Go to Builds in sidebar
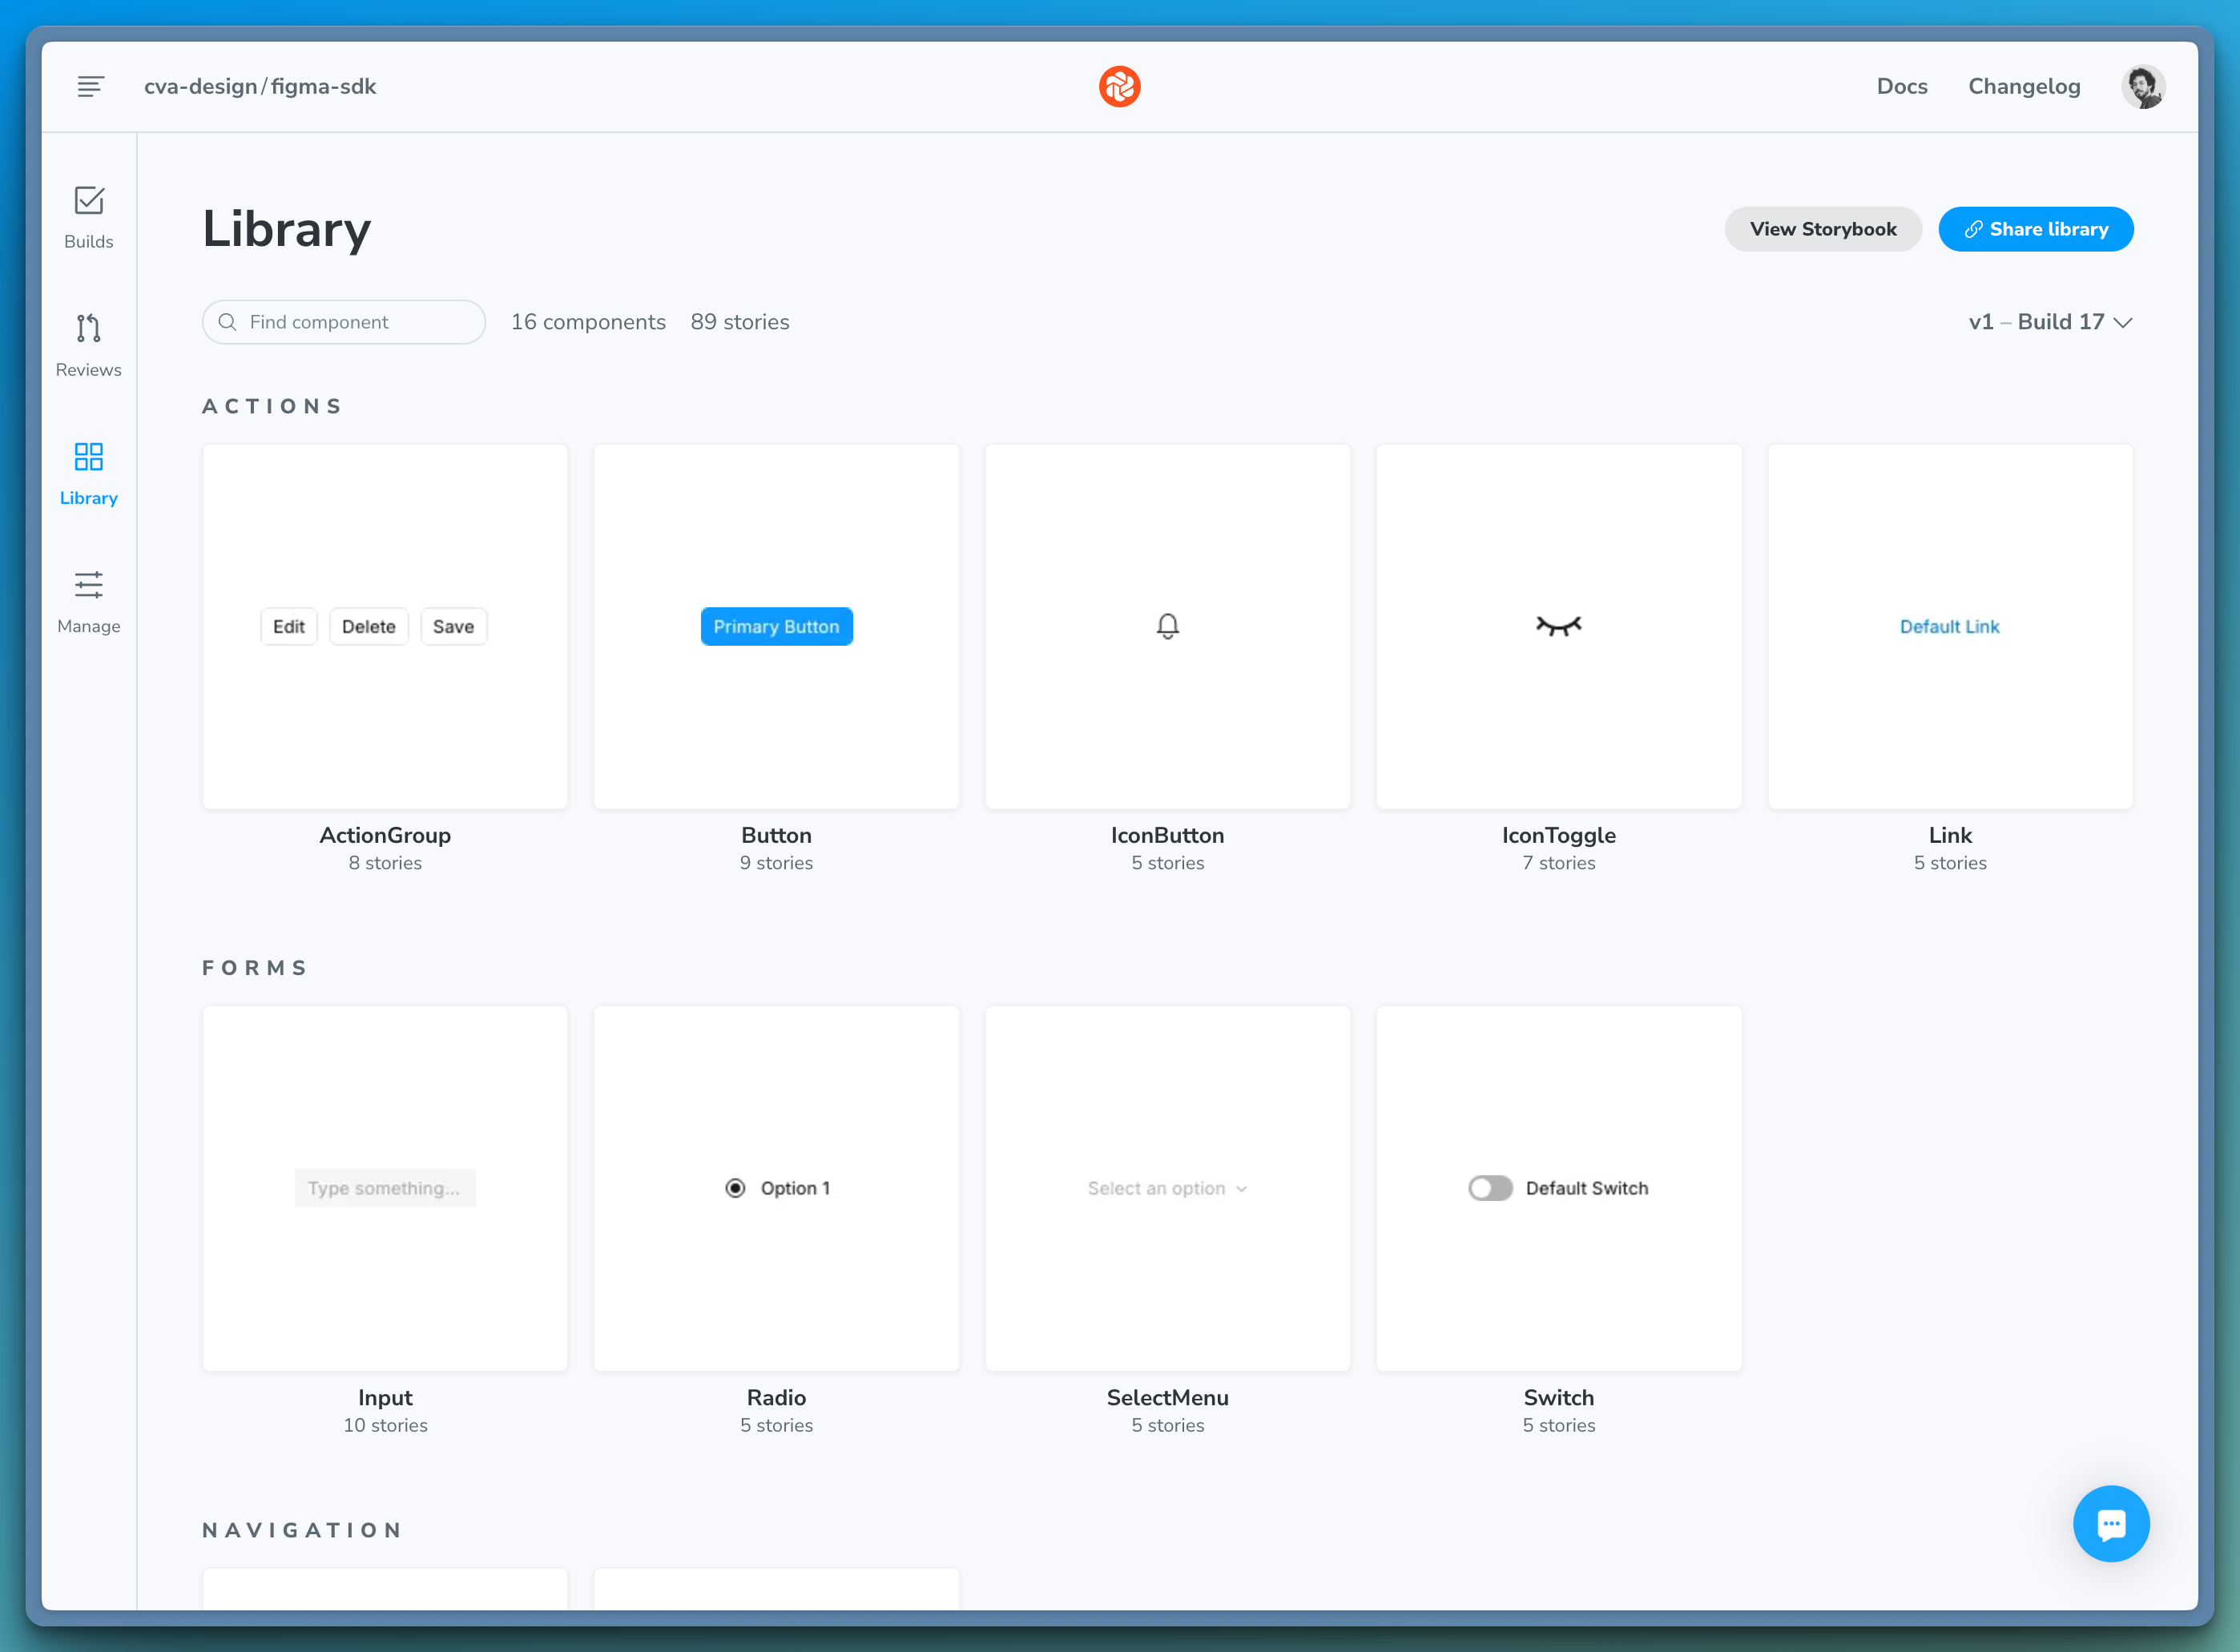The image size is (2240, 1652). point(89,218)
